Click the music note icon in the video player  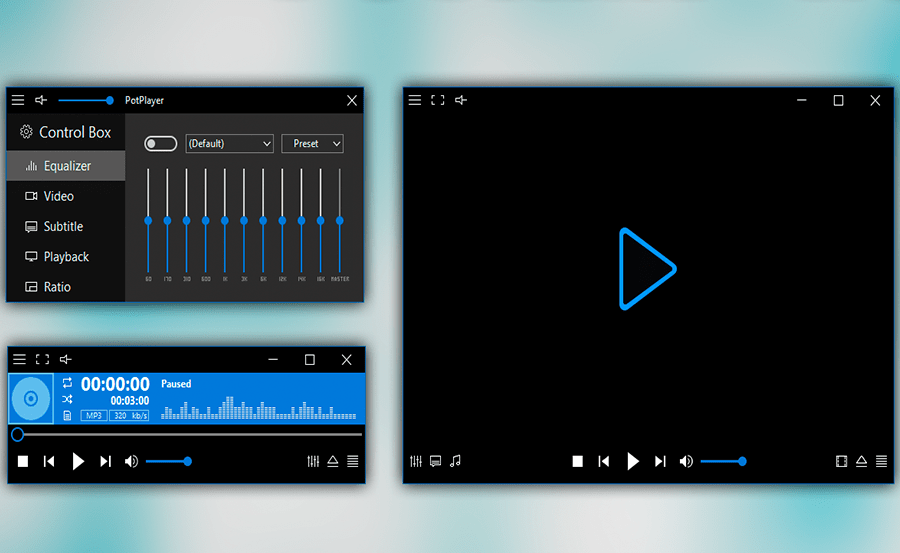click(455, 461)
